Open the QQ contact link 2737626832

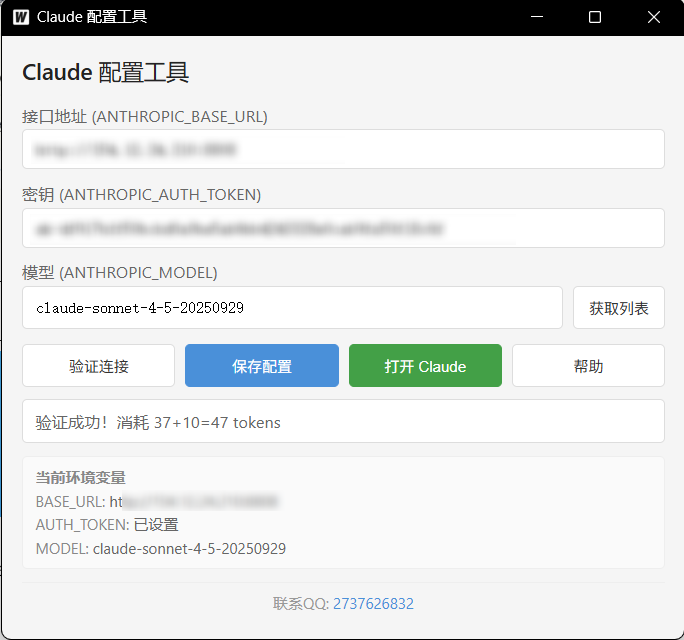click(373, 604)
